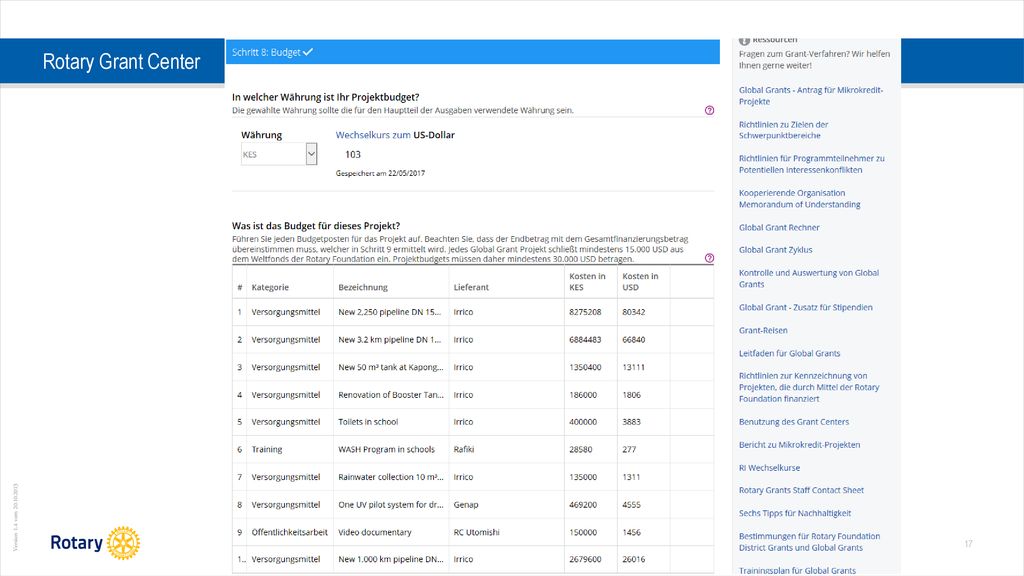Open the Währung dropdown showing KES
The height and width of the screenshot is (576, 1024).
[x=279, y=154]
